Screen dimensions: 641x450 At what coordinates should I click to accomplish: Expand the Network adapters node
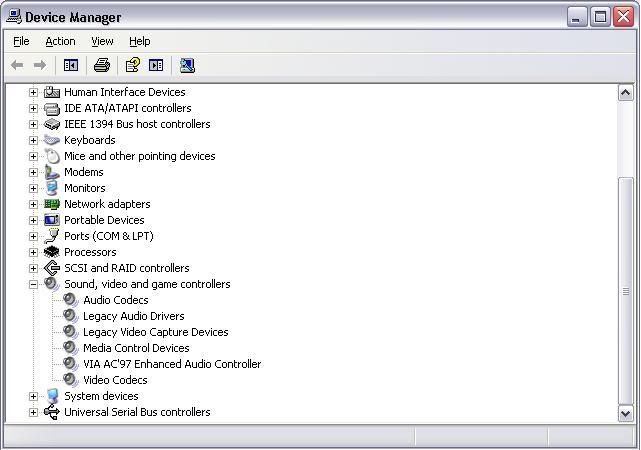(x=33, y=204)
